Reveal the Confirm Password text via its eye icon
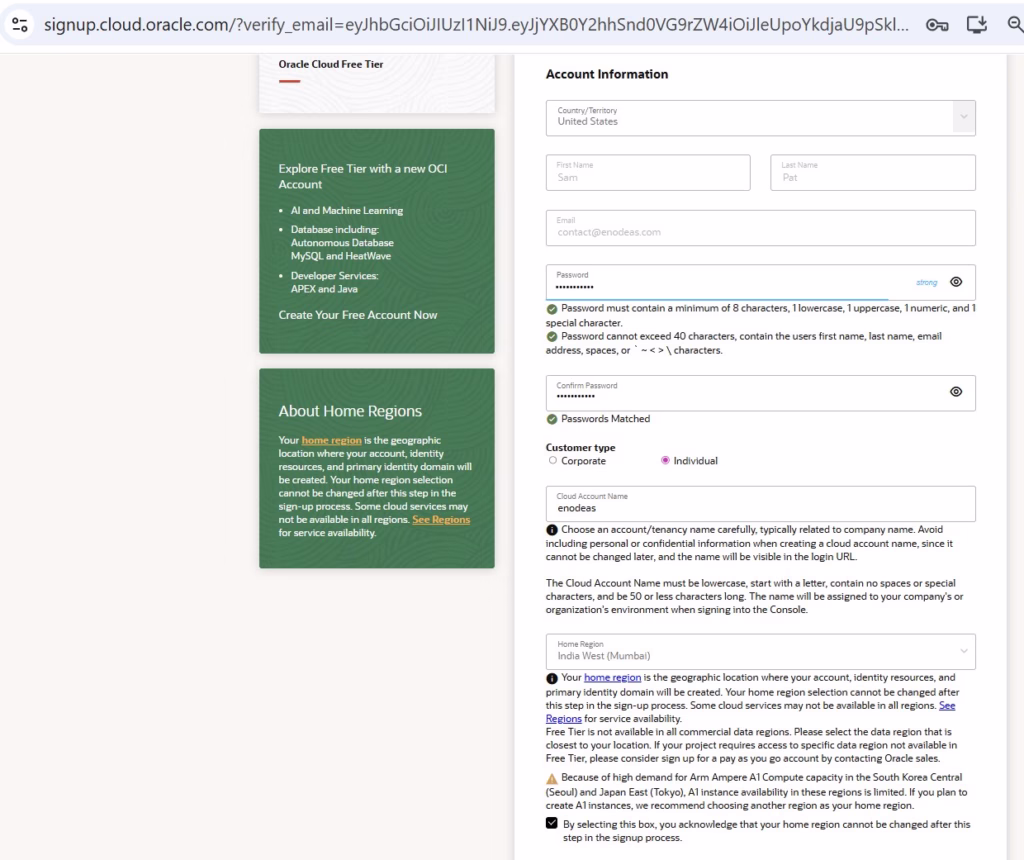This screenshot has width=1024, height=860. coord(957,392)
